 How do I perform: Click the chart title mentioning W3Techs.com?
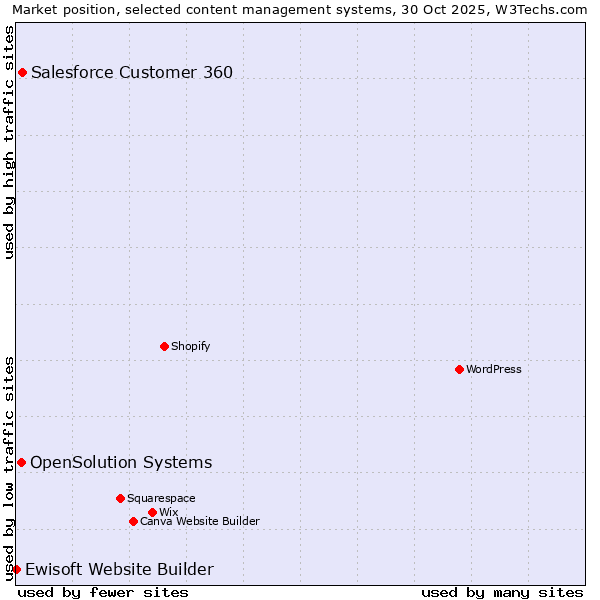pyautogui.click(x=300, y=9)
